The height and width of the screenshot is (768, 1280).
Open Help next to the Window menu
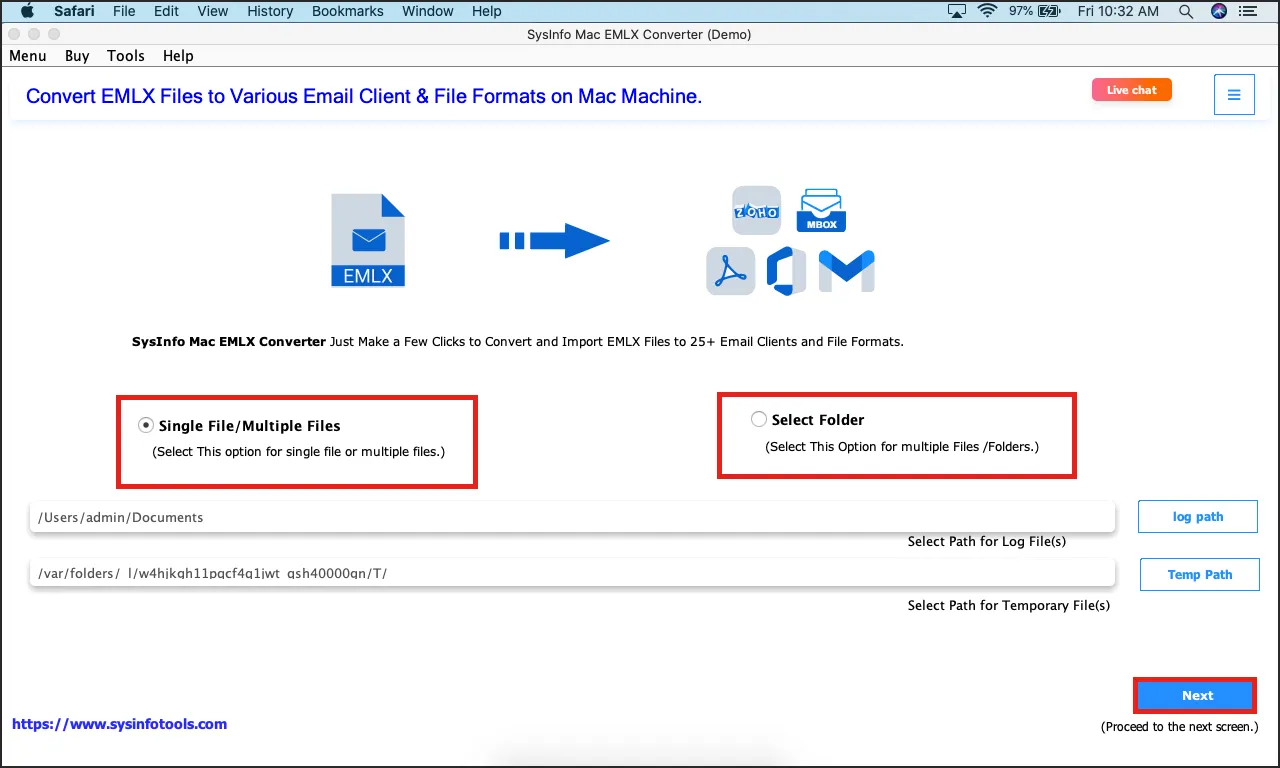tap(487, 11)
